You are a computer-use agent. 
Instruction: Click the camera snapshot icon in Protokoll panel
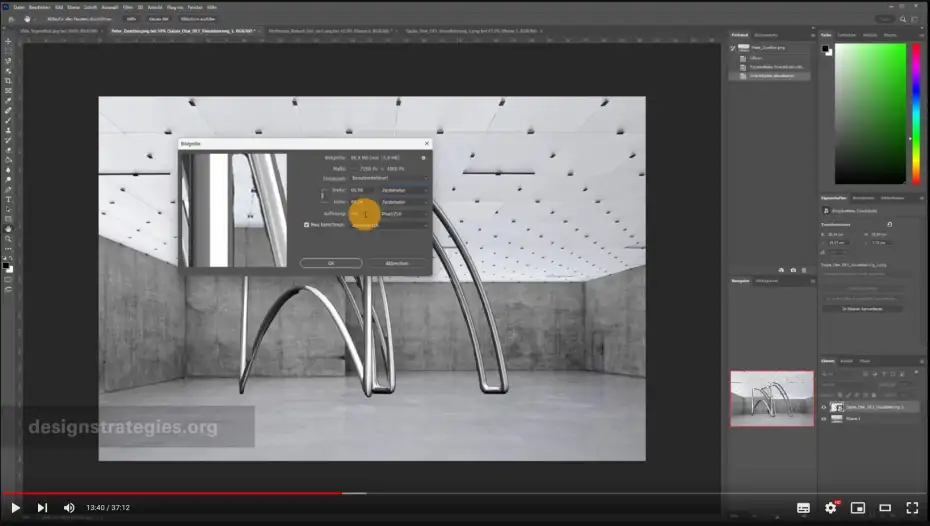pyautogui.click(x=793, y=270)
